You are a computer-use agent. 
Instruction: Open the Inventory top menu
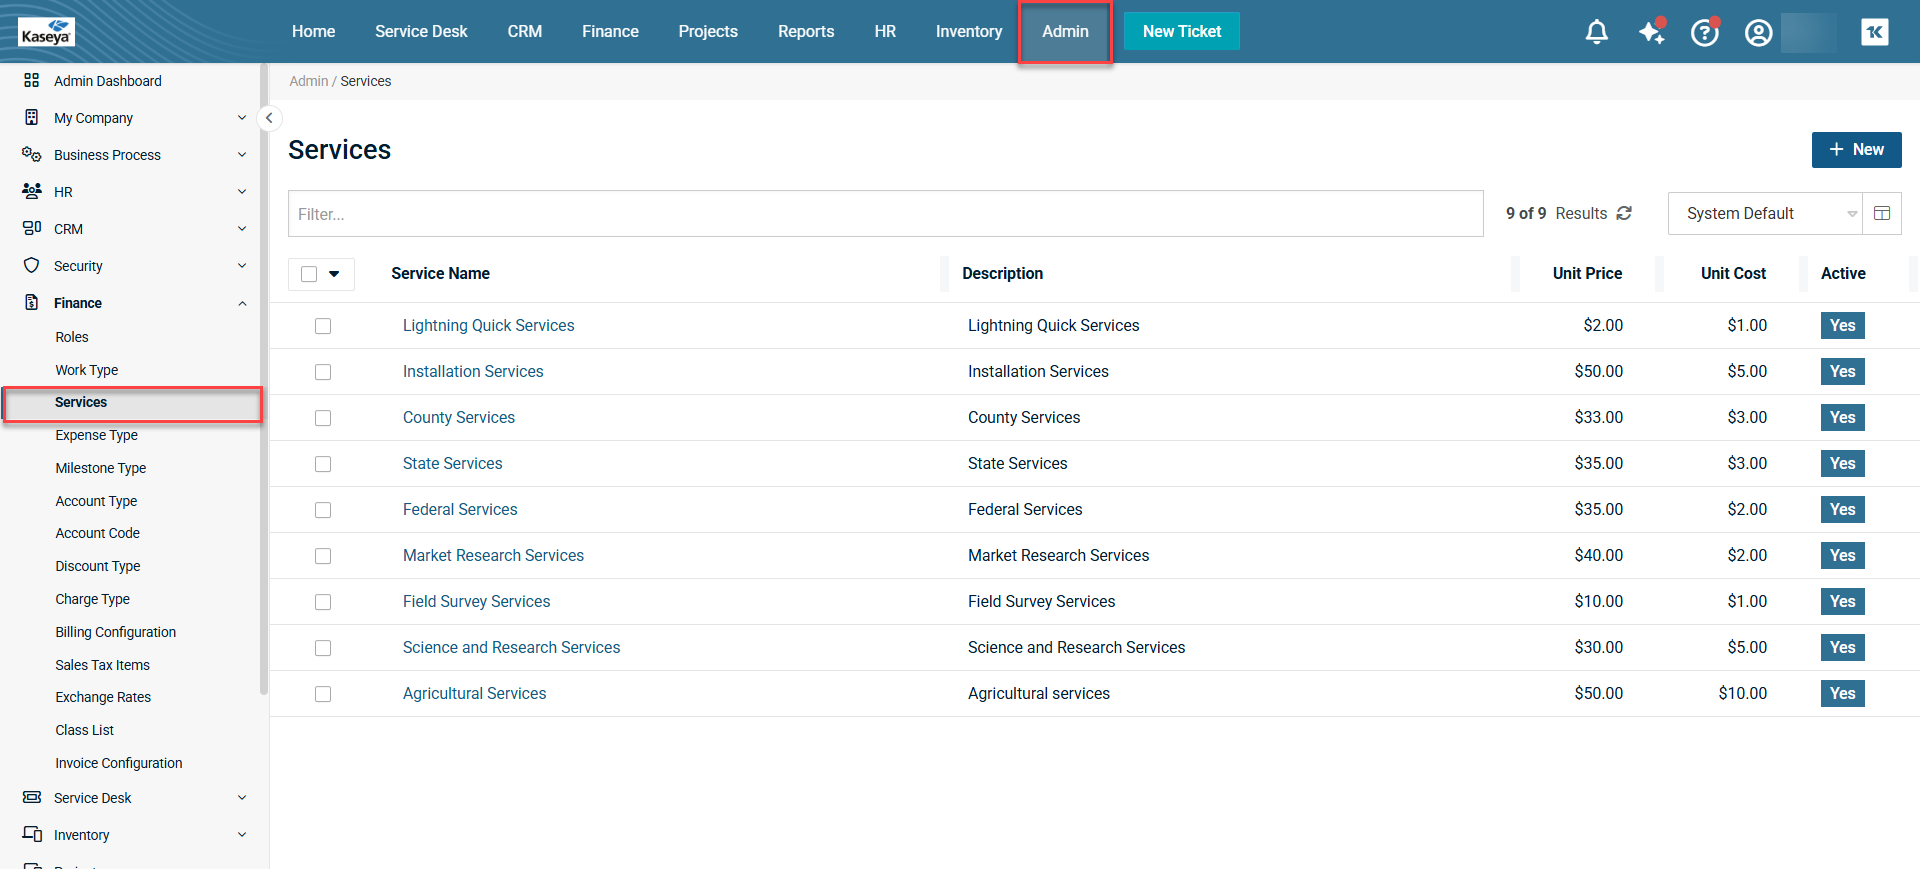[968, 32]
